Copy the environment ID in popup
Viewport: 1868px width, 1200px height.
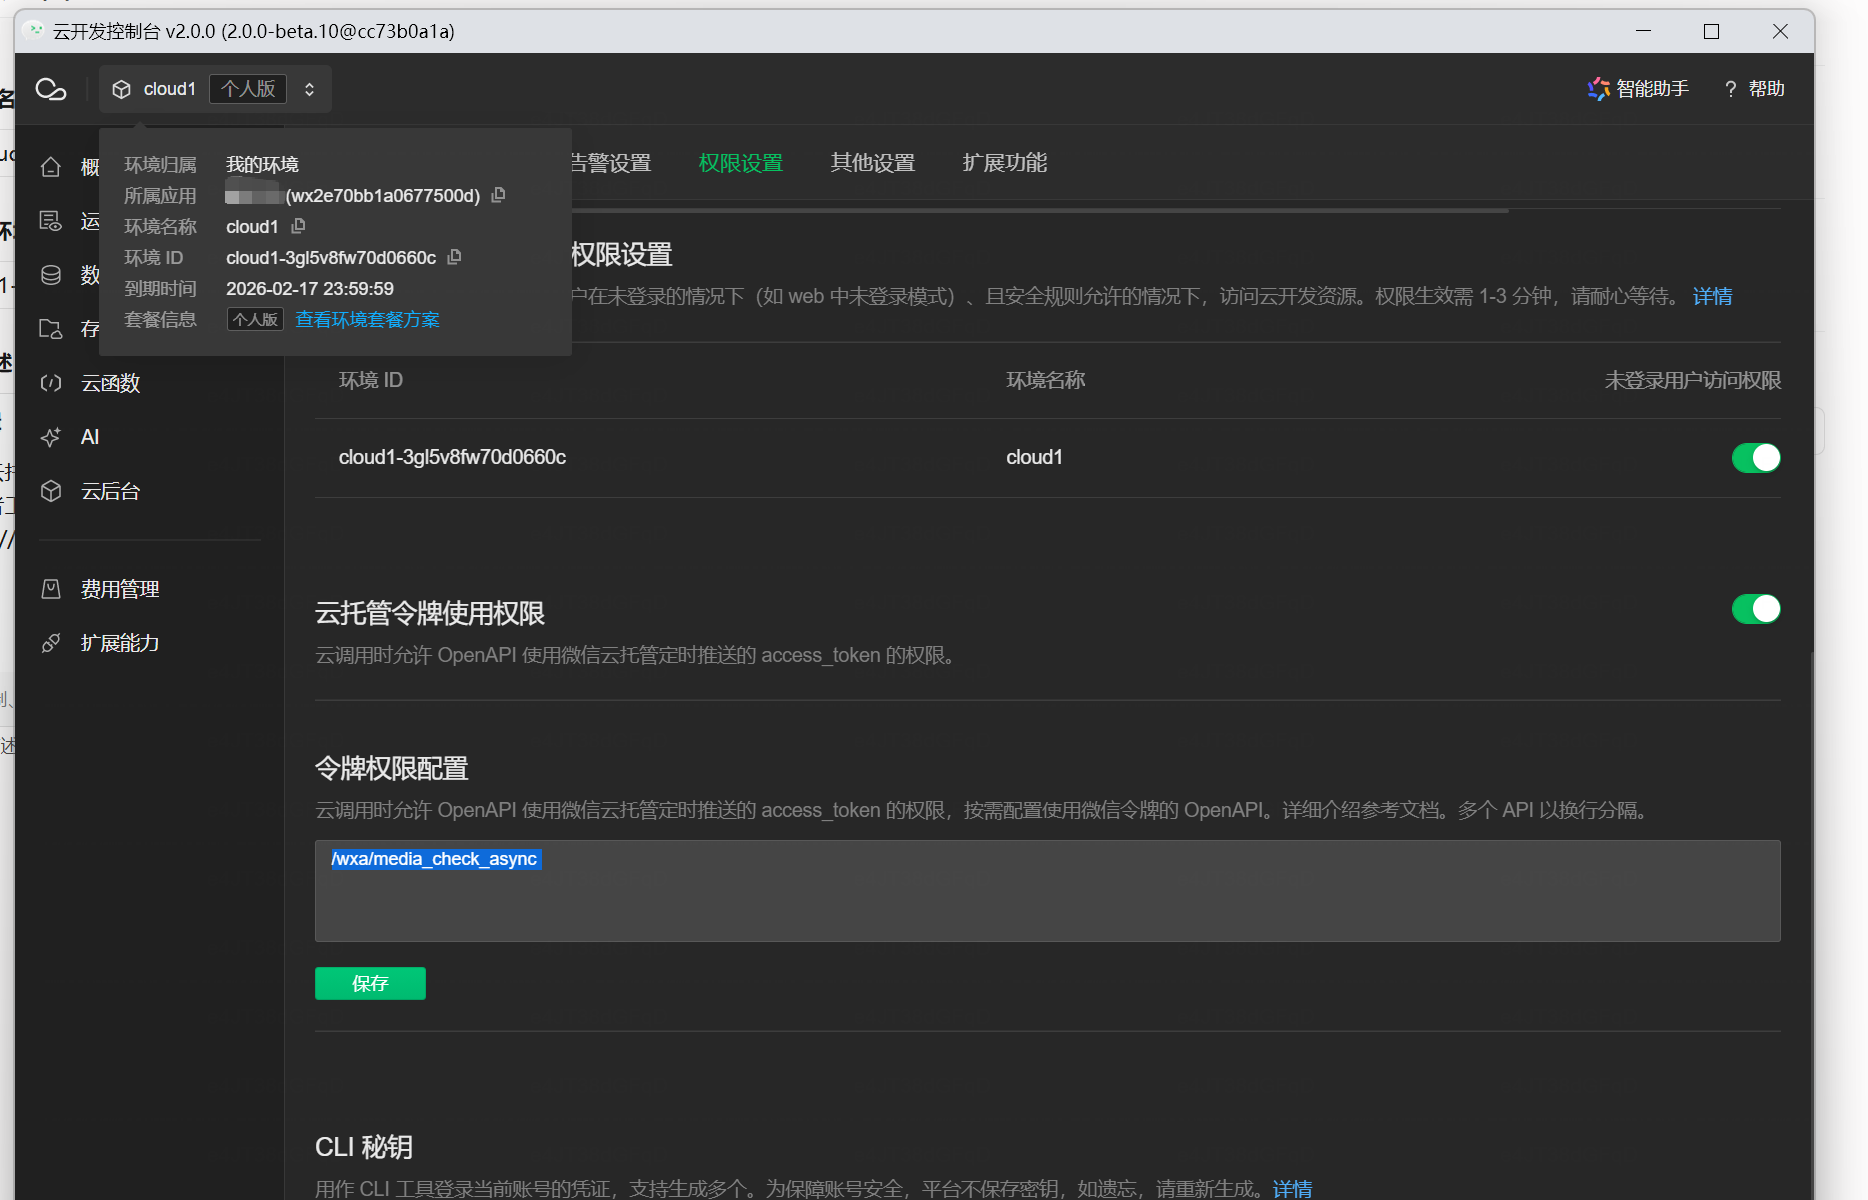point(455,257)
